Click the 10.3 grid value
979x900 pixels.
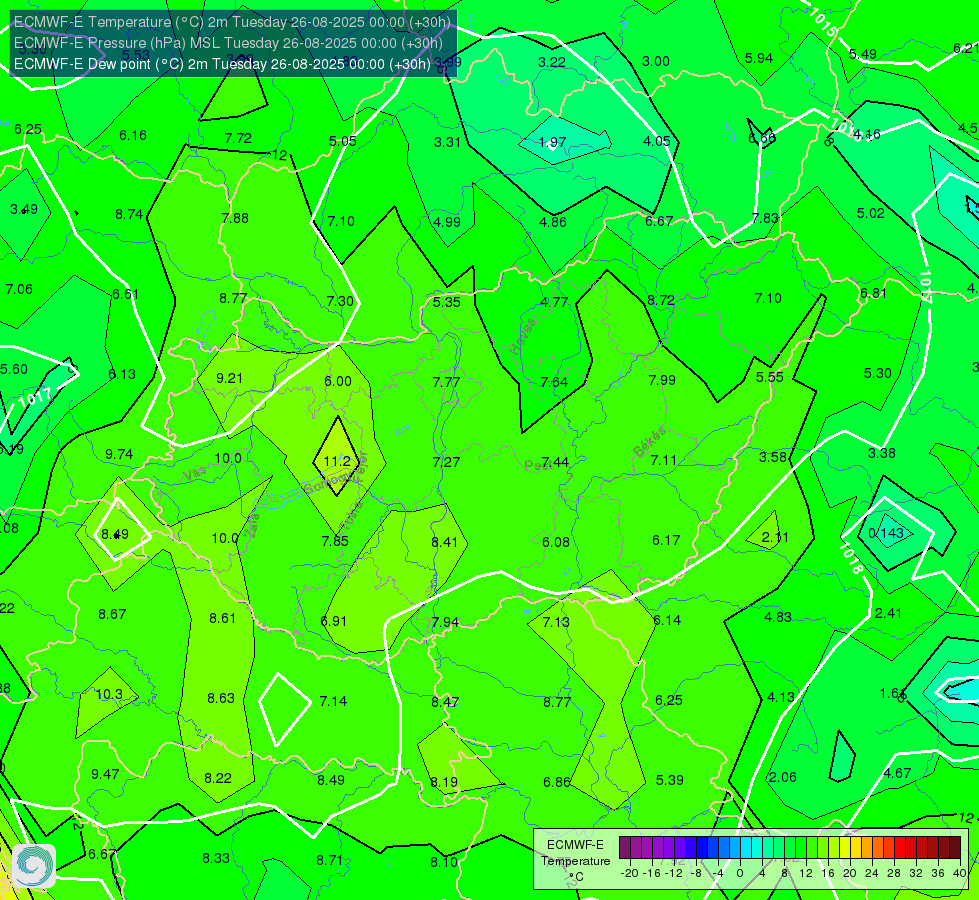(x=109, y=694)
